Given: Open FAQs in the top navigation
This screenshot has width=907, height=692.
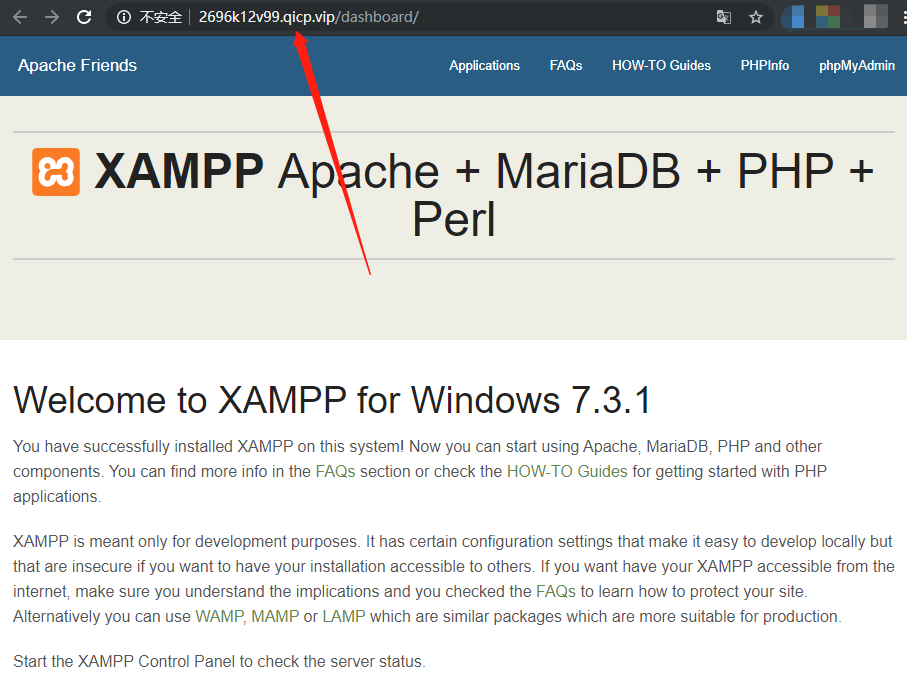Looking at the screenshot, I should [566, 65].
